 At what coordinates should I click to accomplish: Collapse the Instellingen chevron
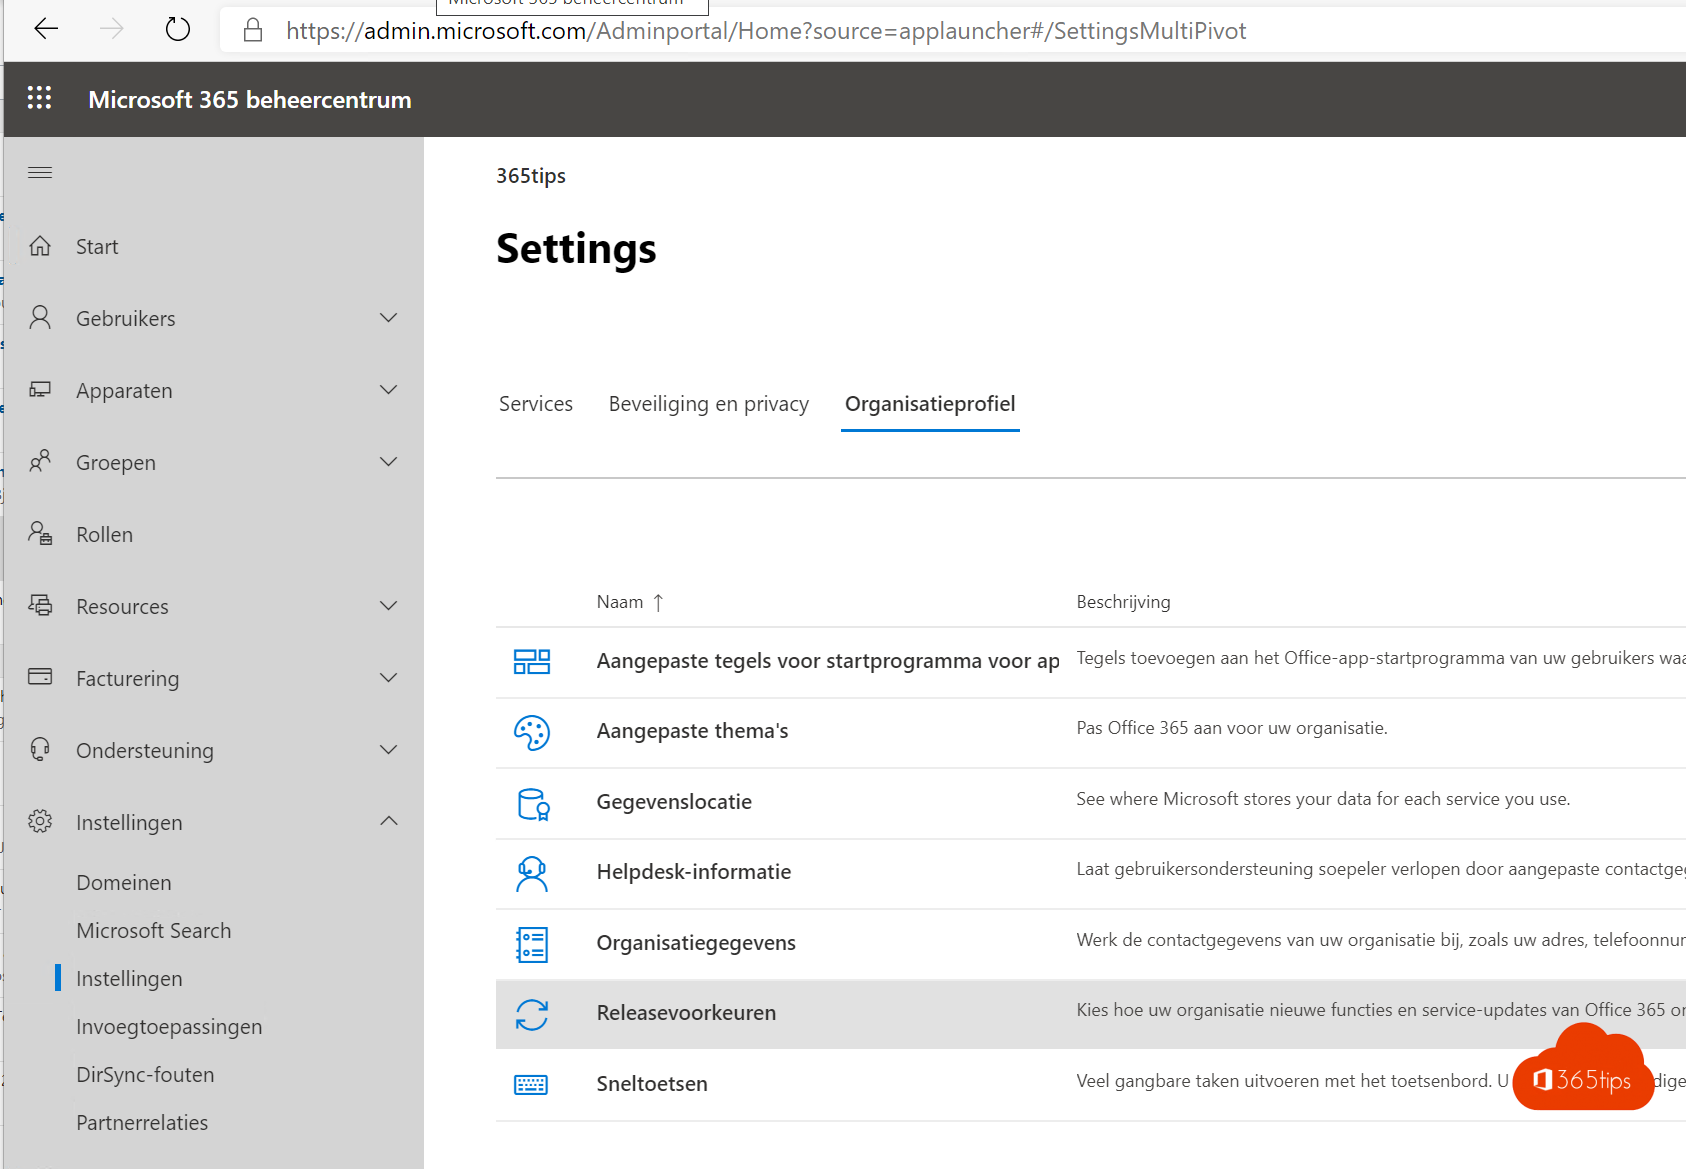[x=389, y=821]
